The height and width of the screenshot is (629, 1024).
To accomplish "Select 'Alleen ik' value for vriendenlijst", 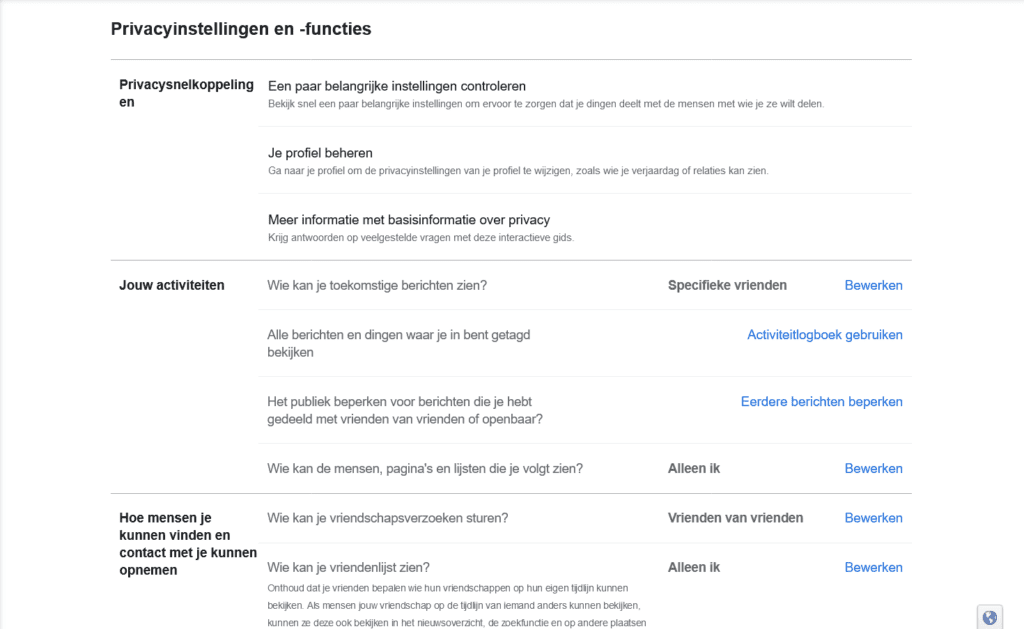I will point(694,568).
